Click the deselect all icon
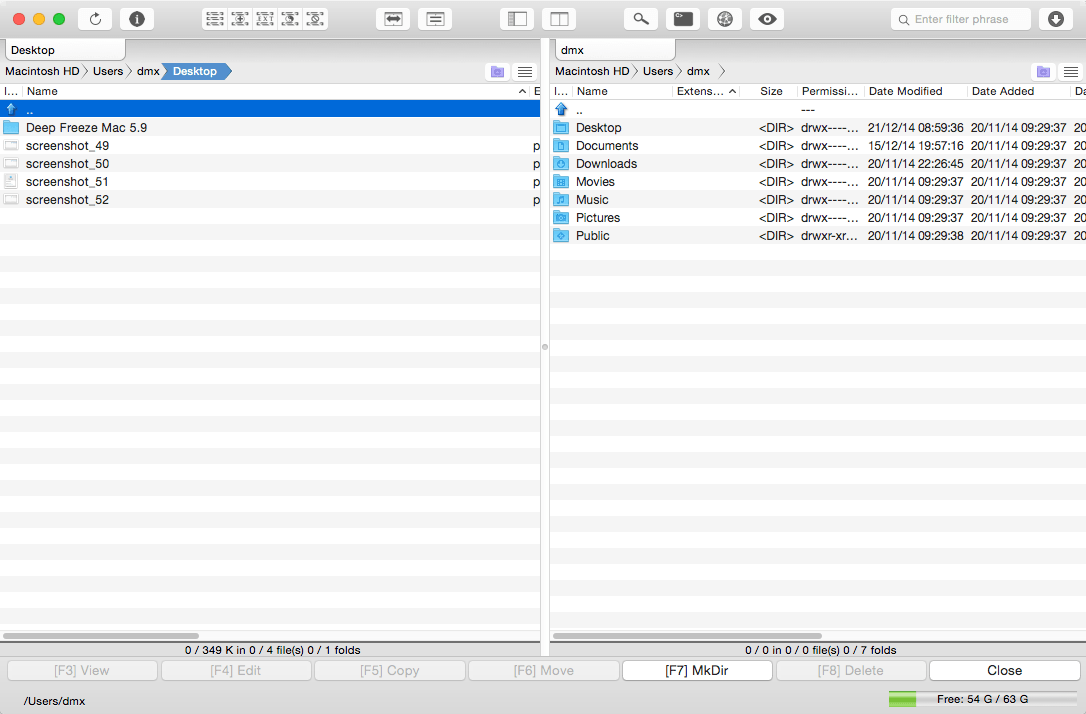This screenshot has height=714, width=1086. pos(315,19)
